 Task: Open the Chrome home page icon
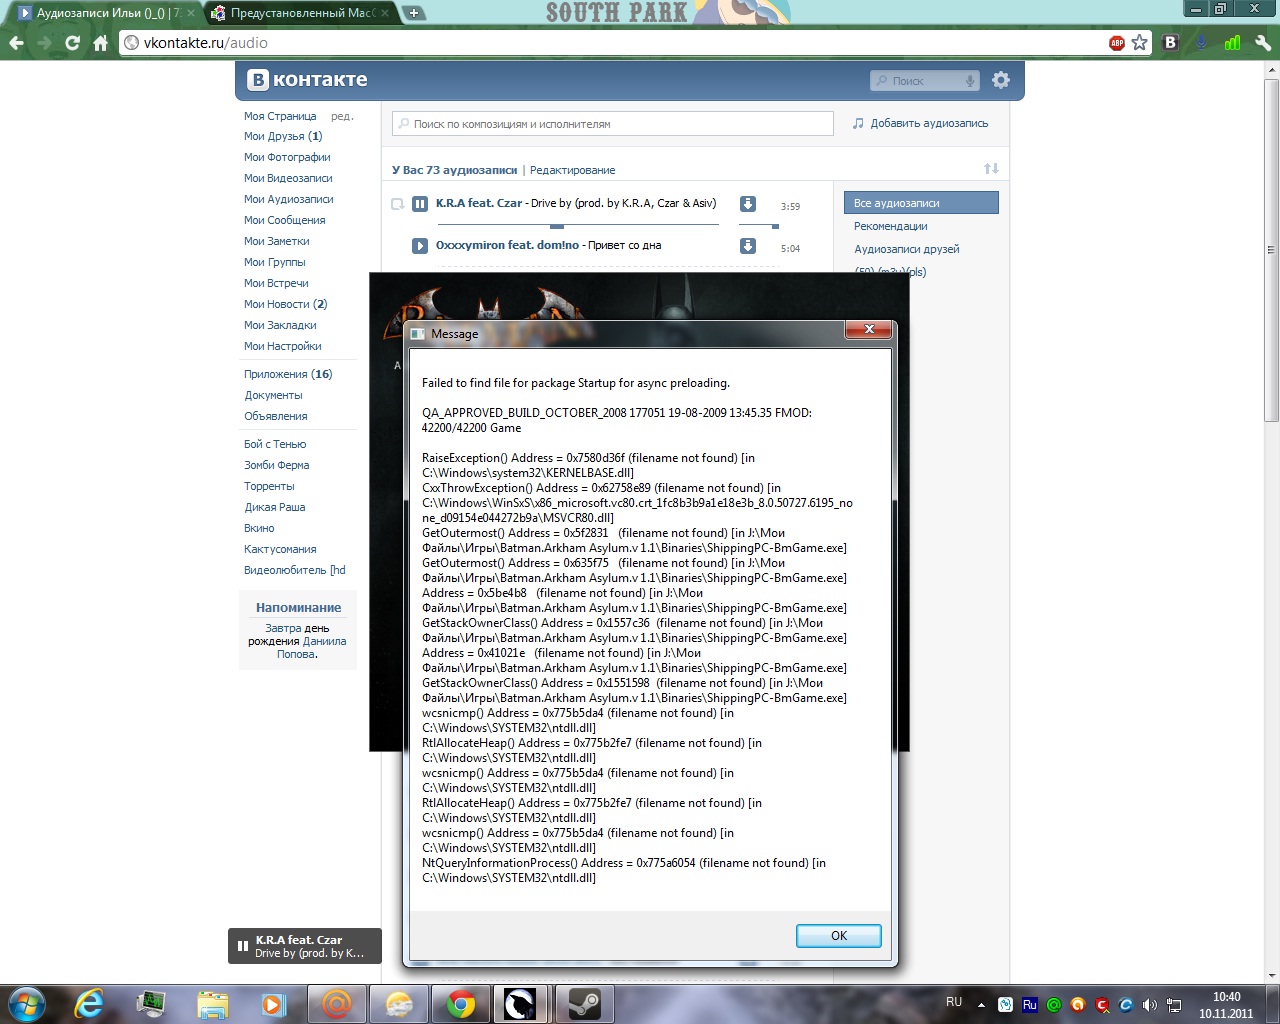click(100, 43)
